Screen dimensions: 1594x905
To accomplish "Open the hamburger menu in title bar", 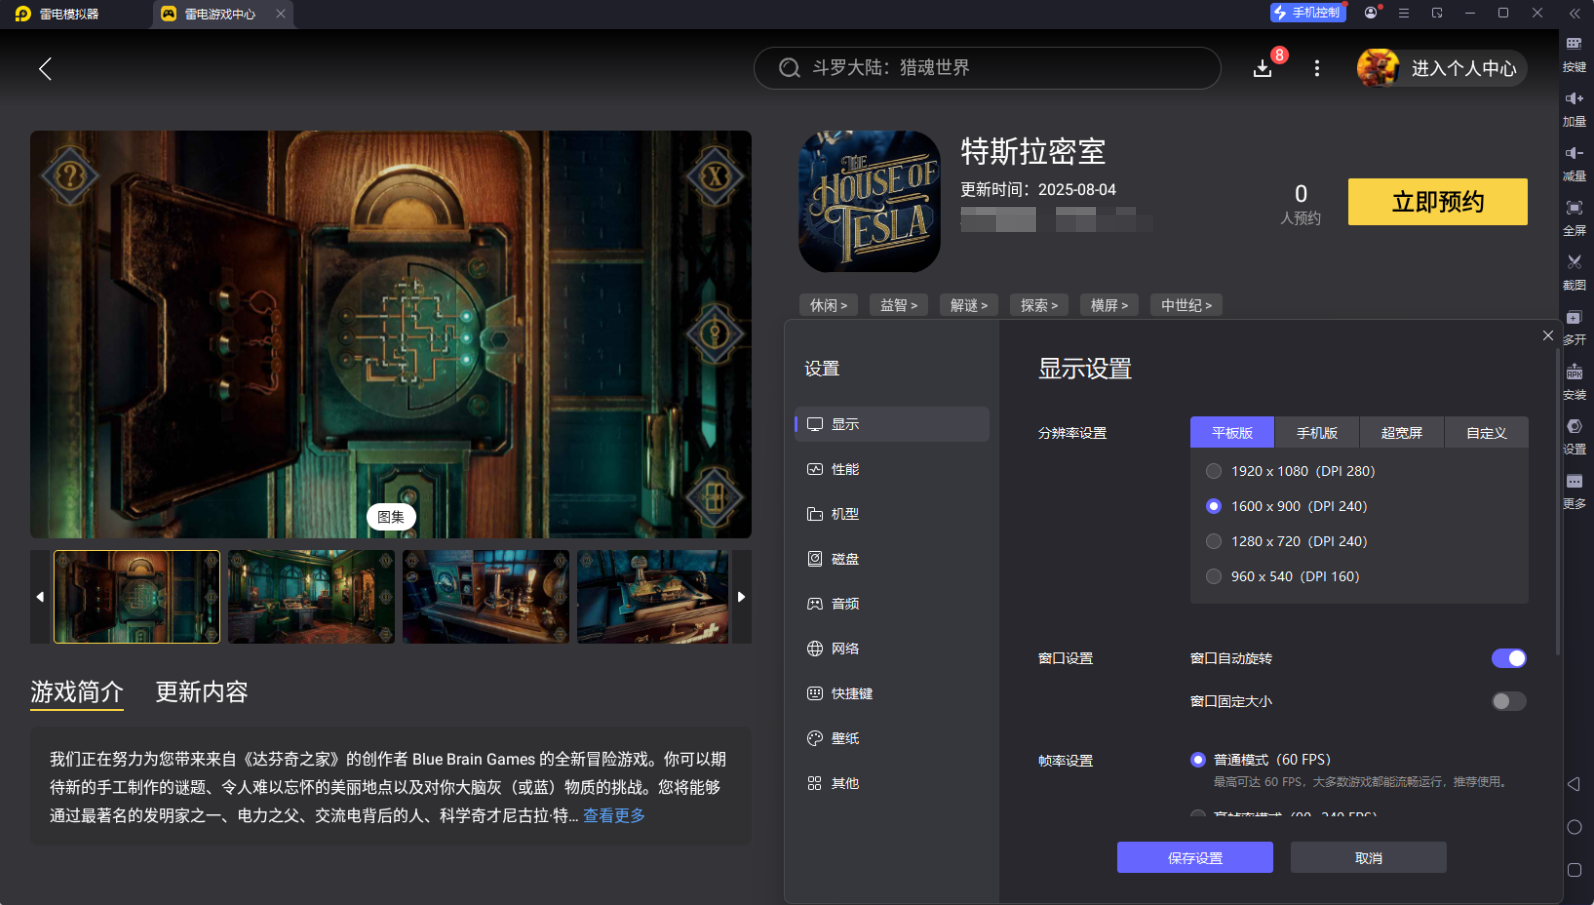I will tap(1404, 13).
